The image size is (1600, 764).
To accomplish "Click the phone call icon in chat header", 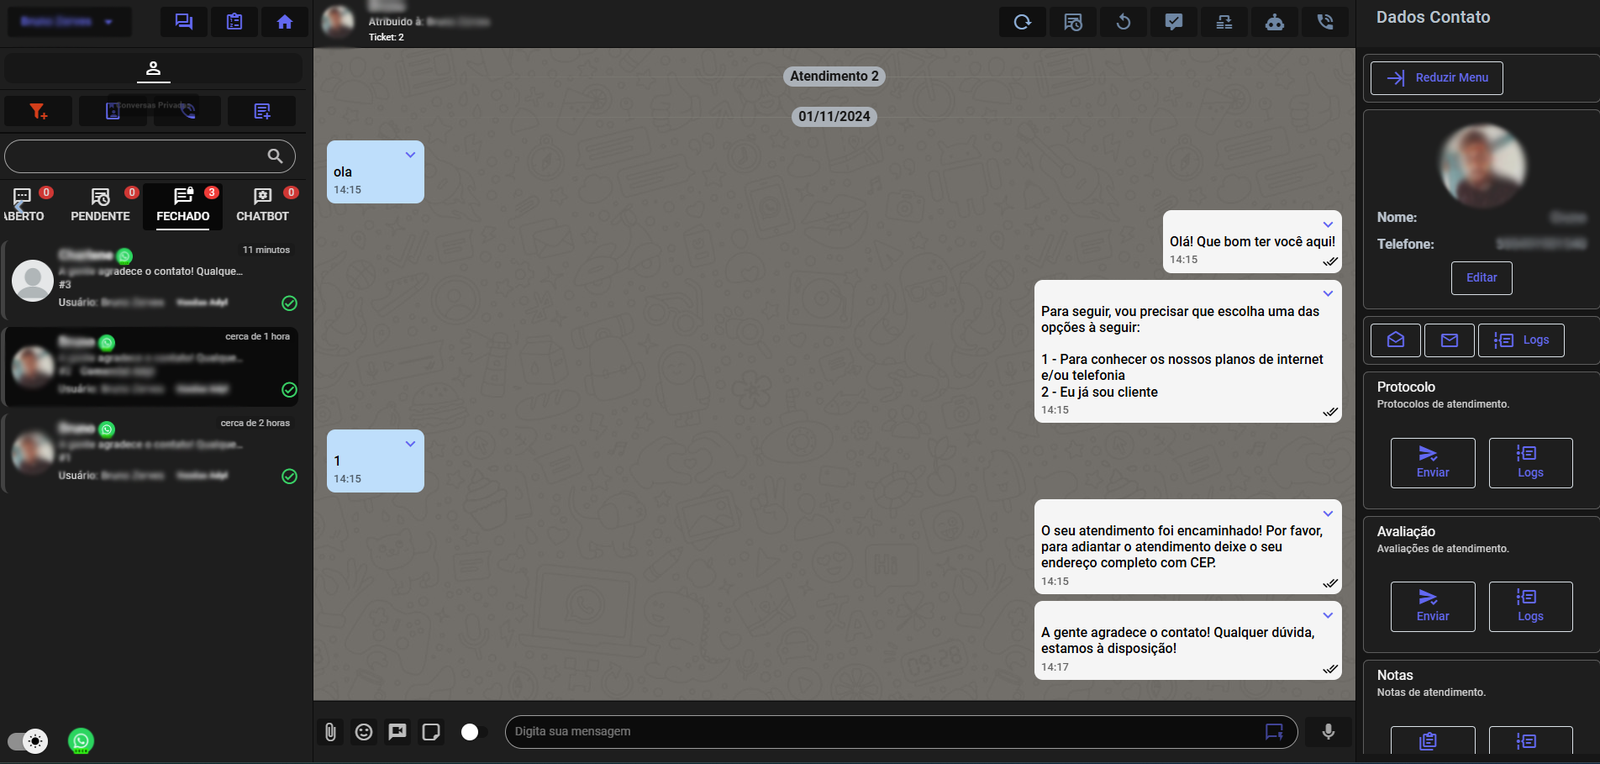I will click(1325, 22).
